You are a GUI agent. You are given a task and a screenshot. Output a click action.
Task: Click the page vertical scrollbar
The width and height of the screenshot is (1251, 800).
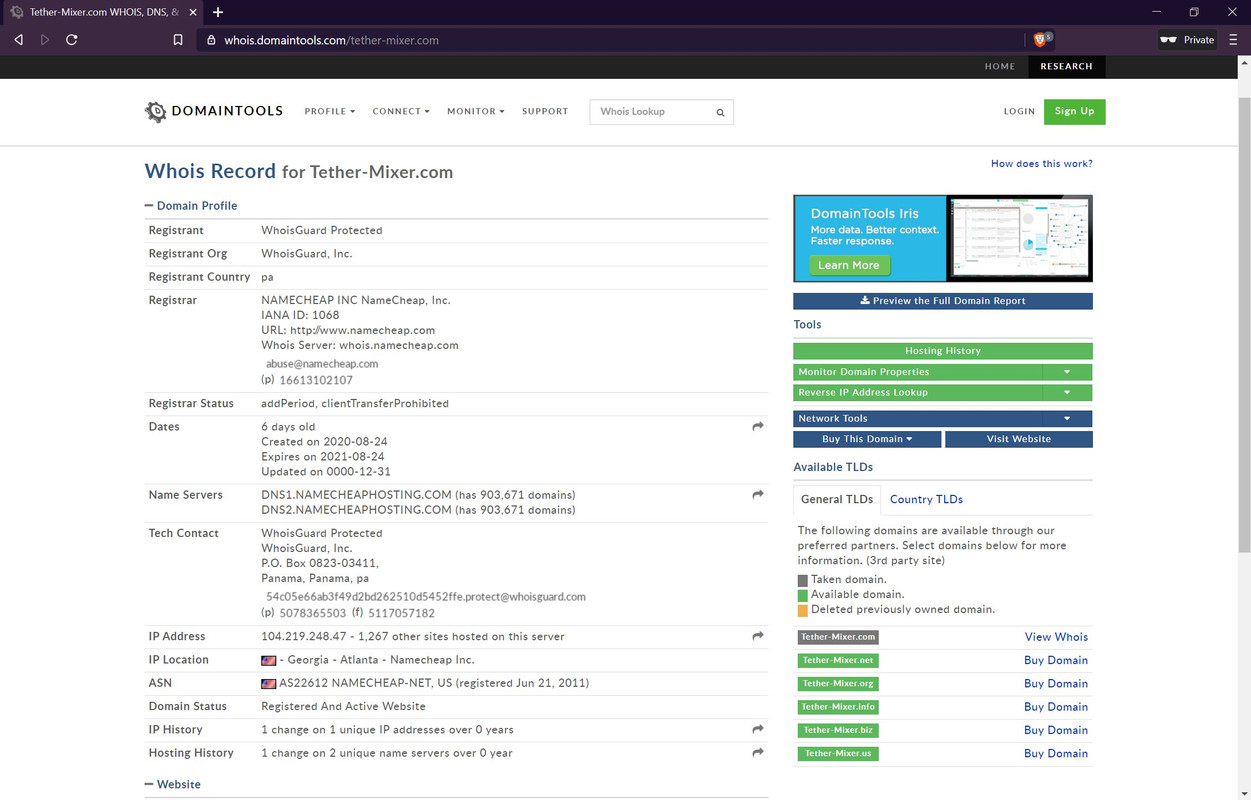pyautogui.click(x=1244, y=325)
